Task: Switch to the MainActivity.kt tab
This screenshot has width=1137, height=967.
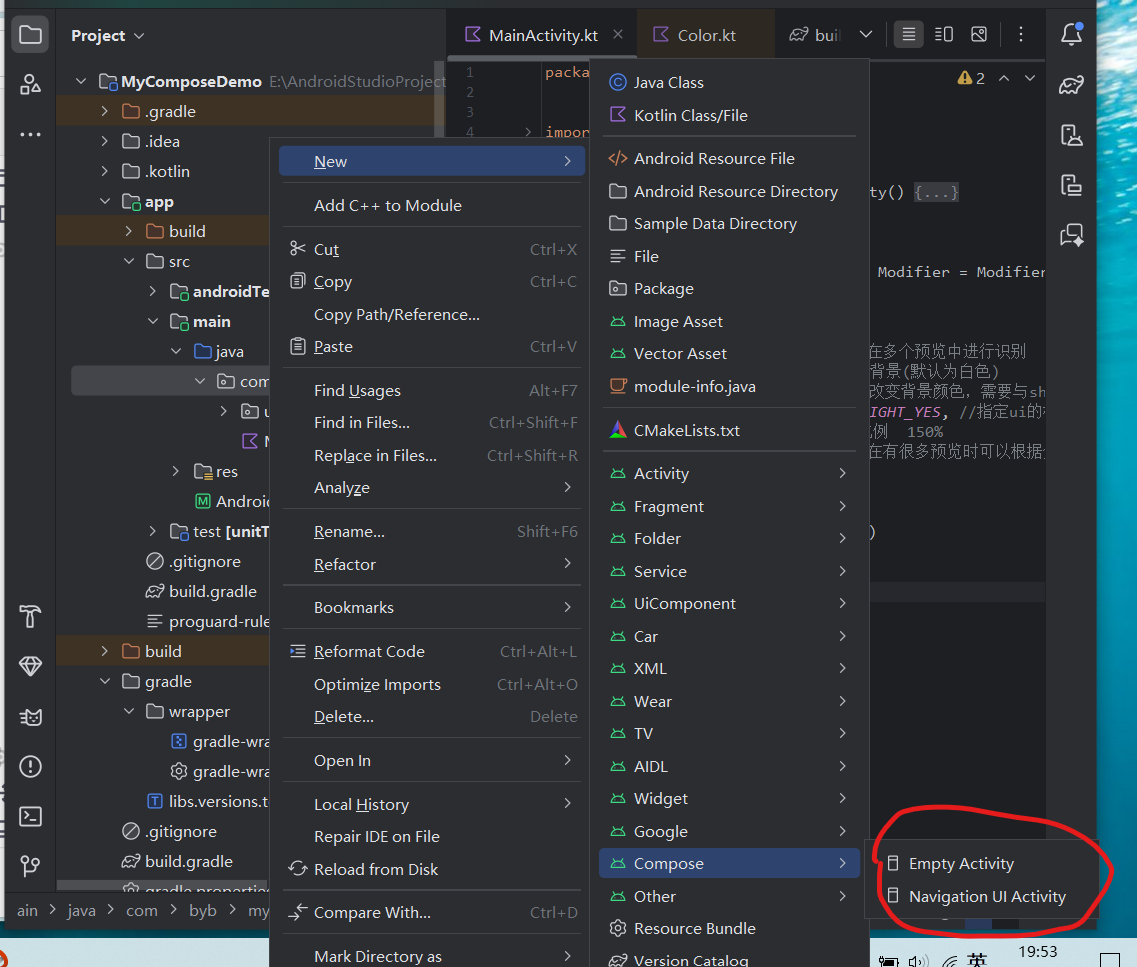Action: (542, 35)
